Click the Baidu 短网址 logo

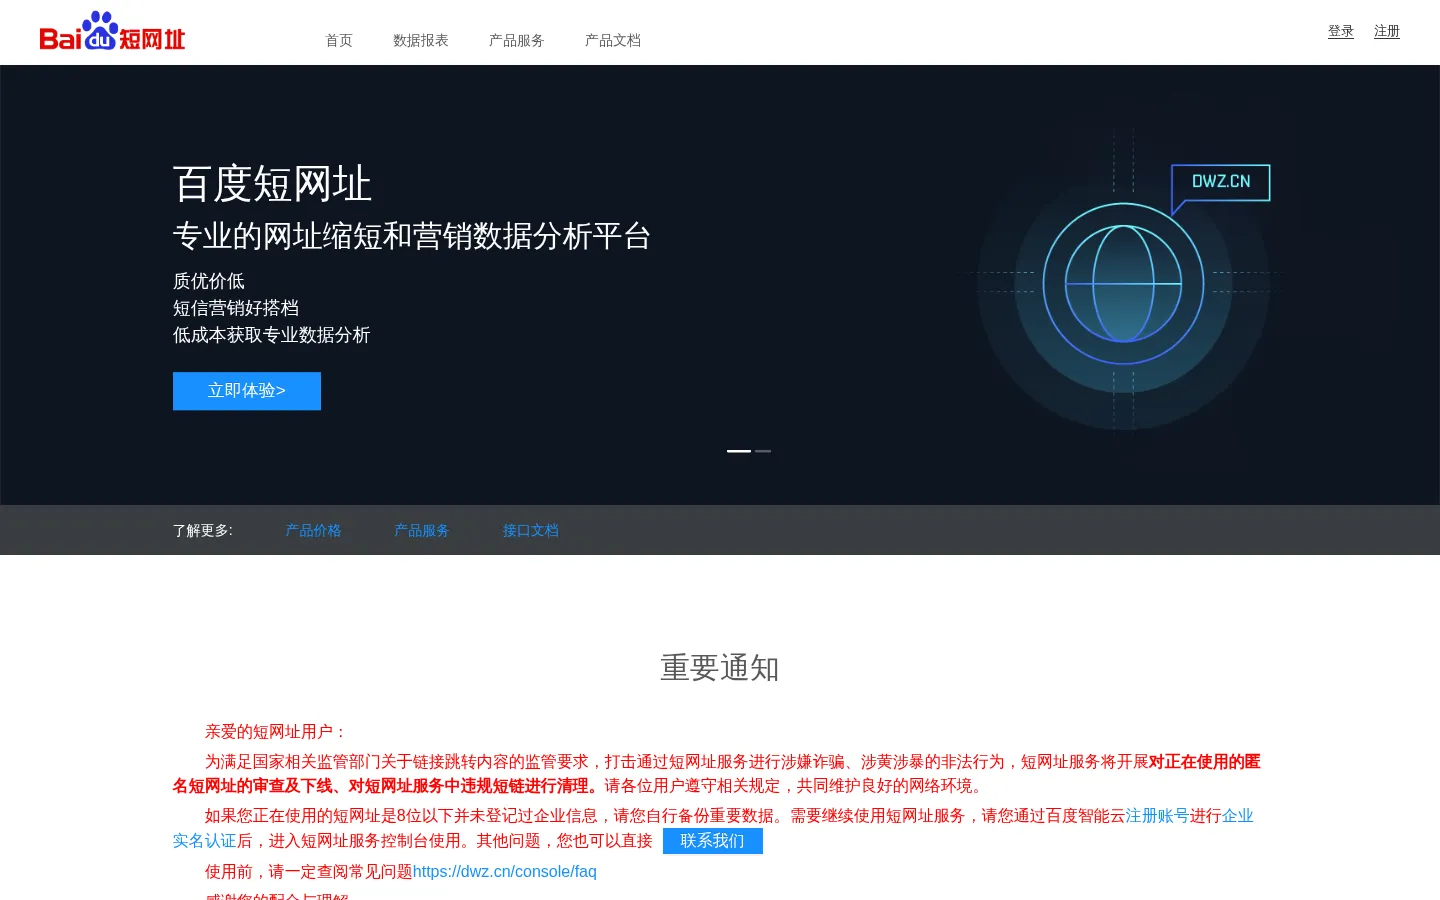coord(112,31)
